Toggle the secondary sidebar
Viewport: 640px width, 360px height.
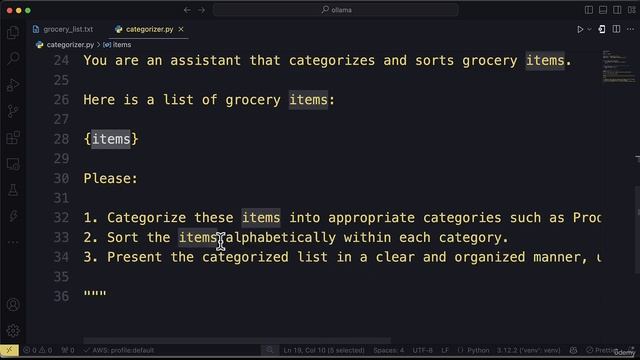[617, 10]
